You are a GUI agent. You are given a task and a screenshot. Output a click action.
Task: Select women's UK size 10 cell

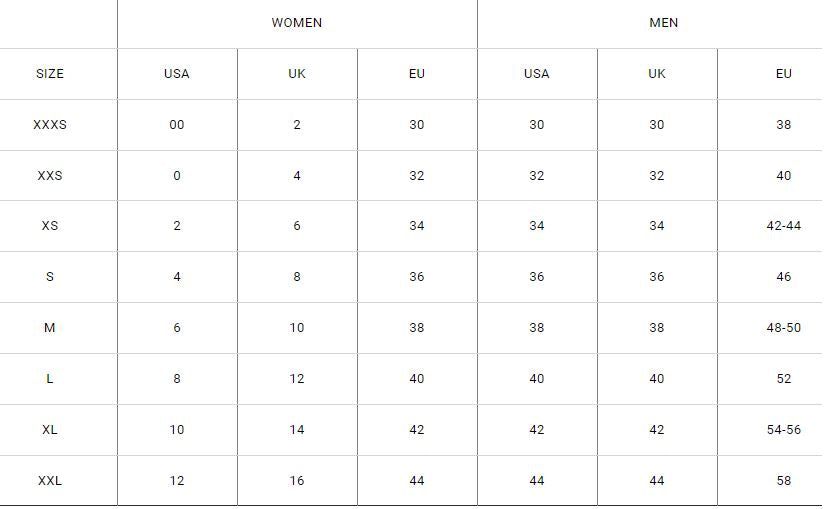tap(297, 328)
